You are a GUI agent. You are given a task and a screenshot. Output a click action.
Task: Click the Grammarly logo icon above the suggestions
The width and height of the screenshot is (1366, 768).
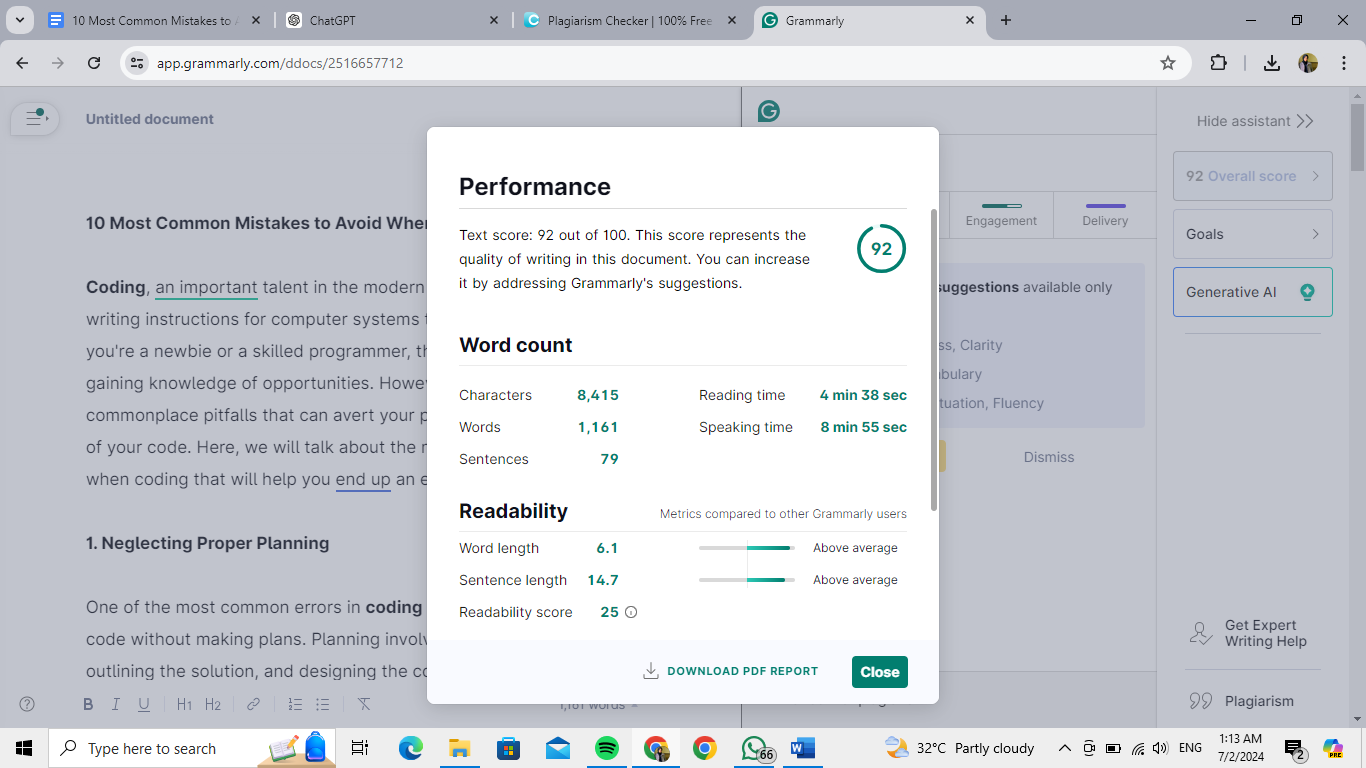[768, 111]
